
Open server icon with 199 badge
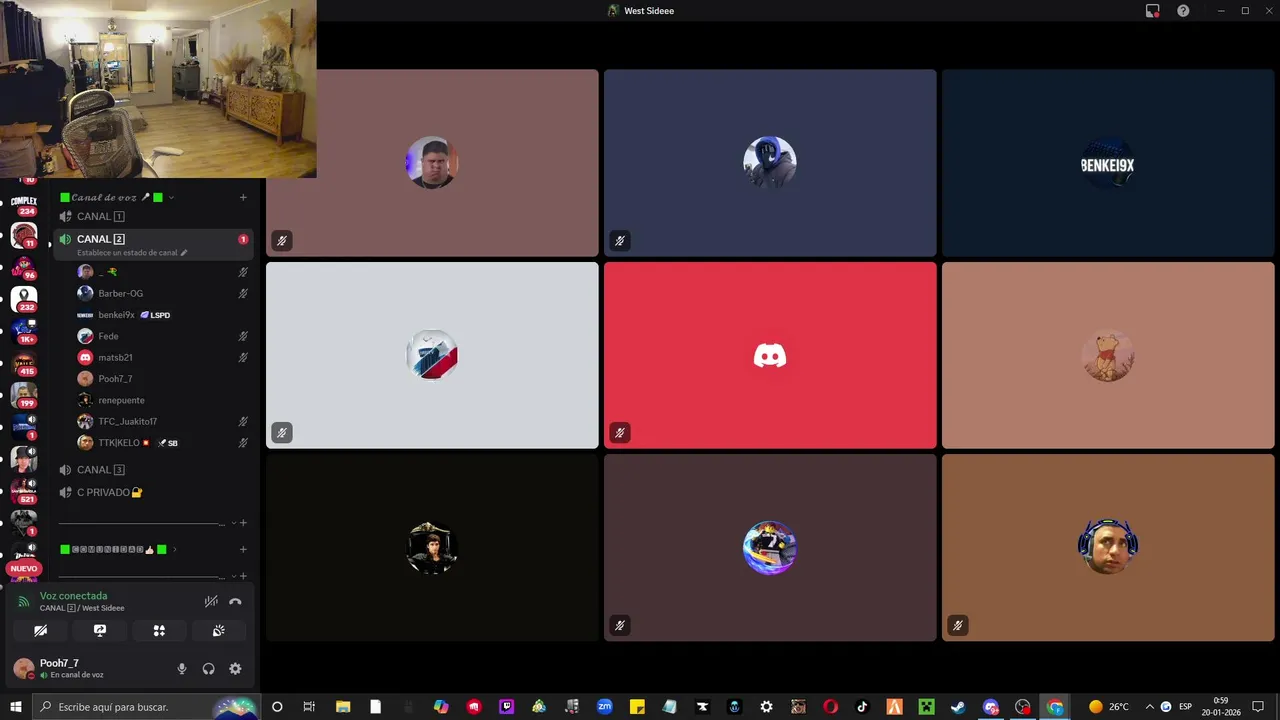pos(24,396)
